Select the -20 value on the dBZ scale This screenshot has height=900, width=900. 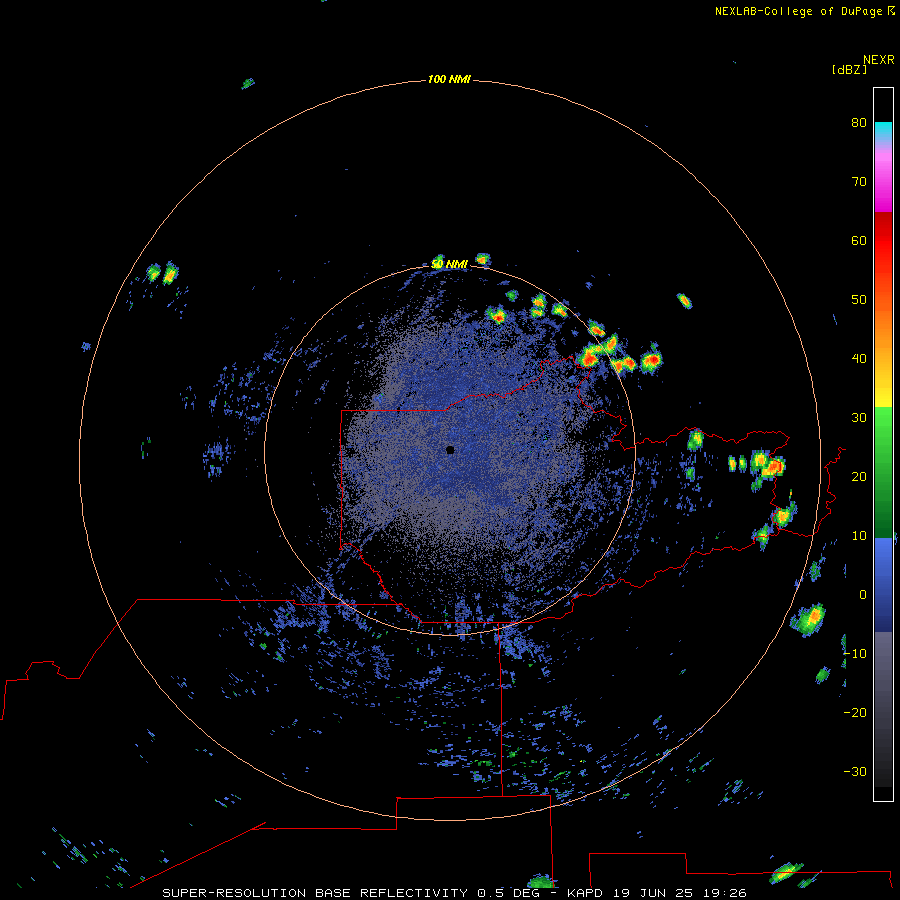855,712
